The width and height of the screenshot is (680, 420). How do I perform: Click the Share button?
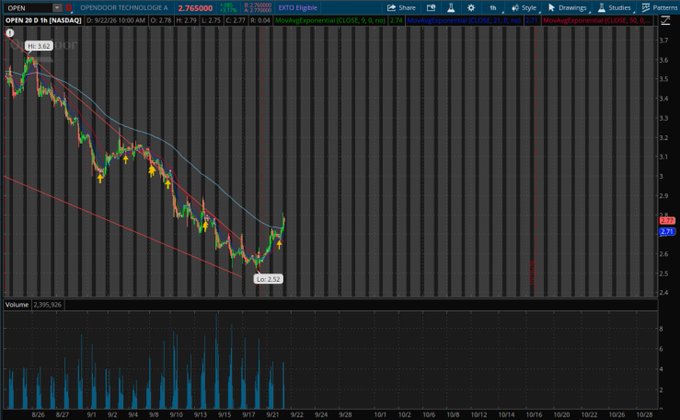point(401,8)
